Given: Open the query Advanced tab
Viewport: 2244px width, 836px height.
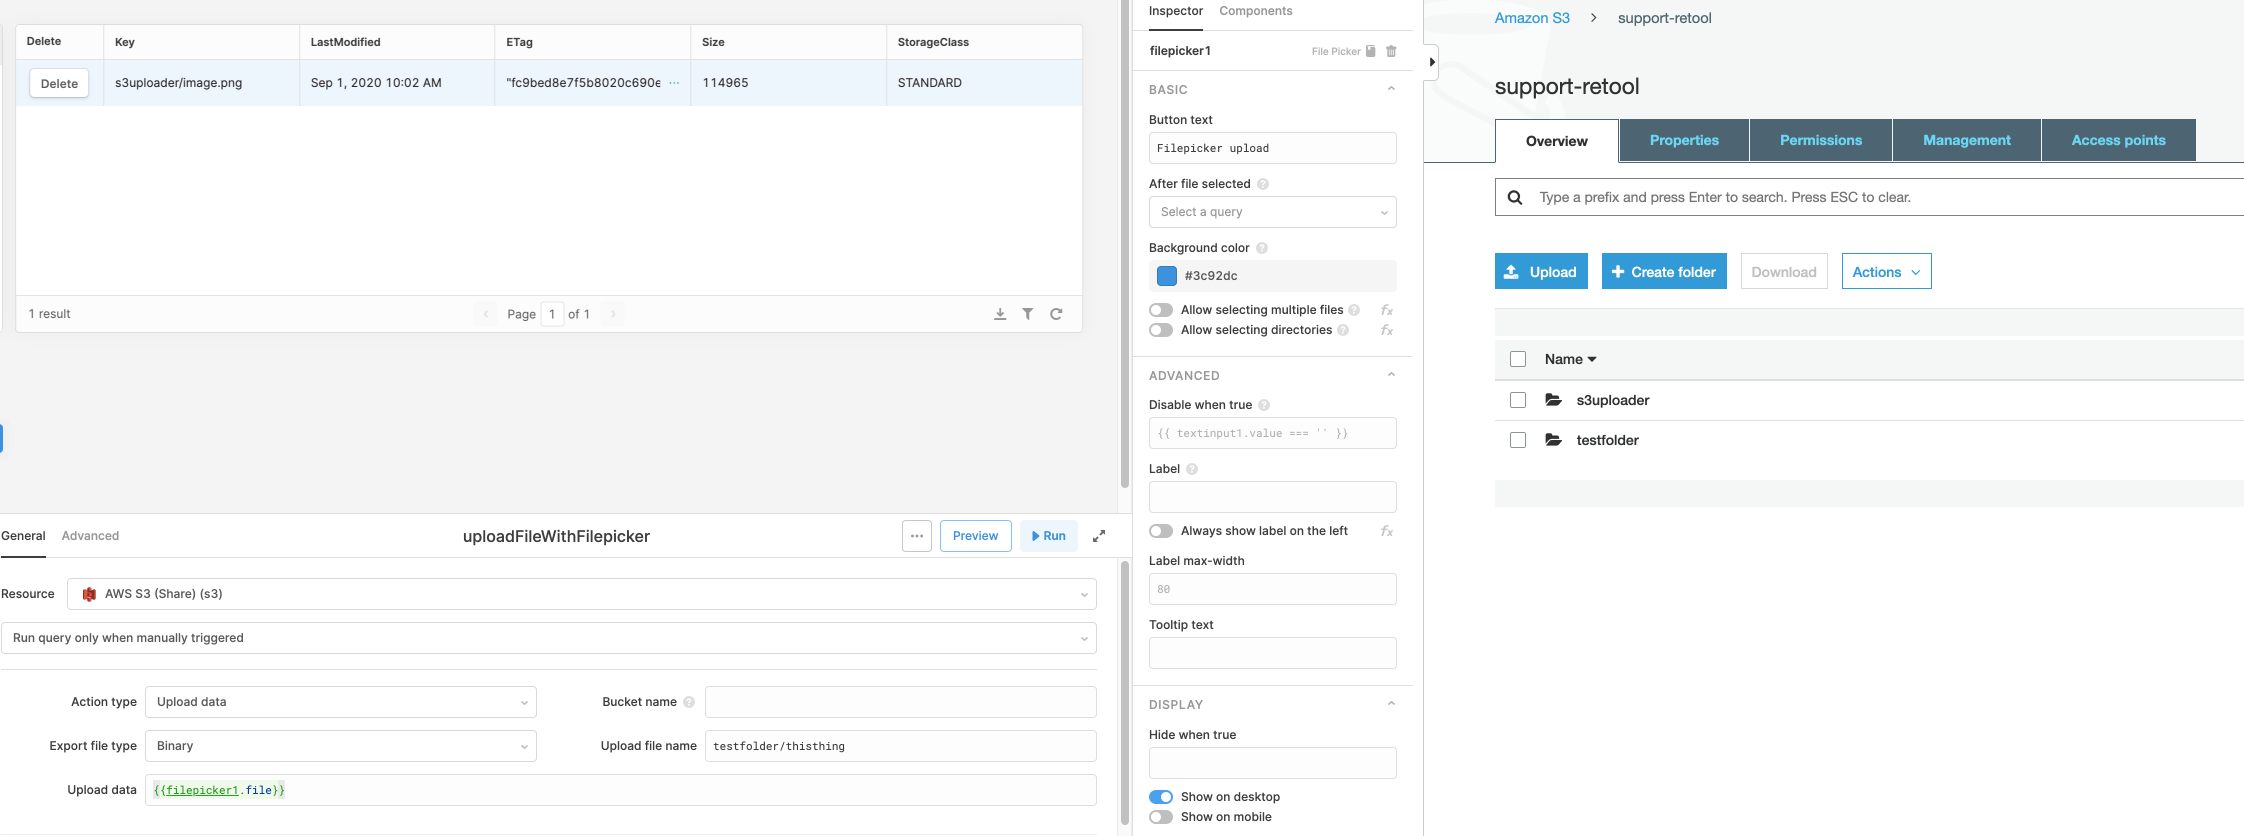Looking at the screenshot, I should tap(90, 536).
